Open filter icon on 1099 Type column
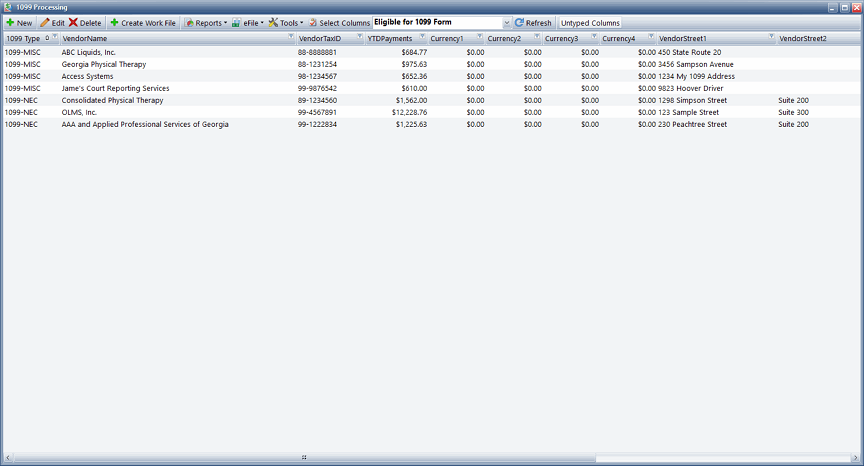The height and width of the screenshot is (466, 864). (x=55, y=37)
